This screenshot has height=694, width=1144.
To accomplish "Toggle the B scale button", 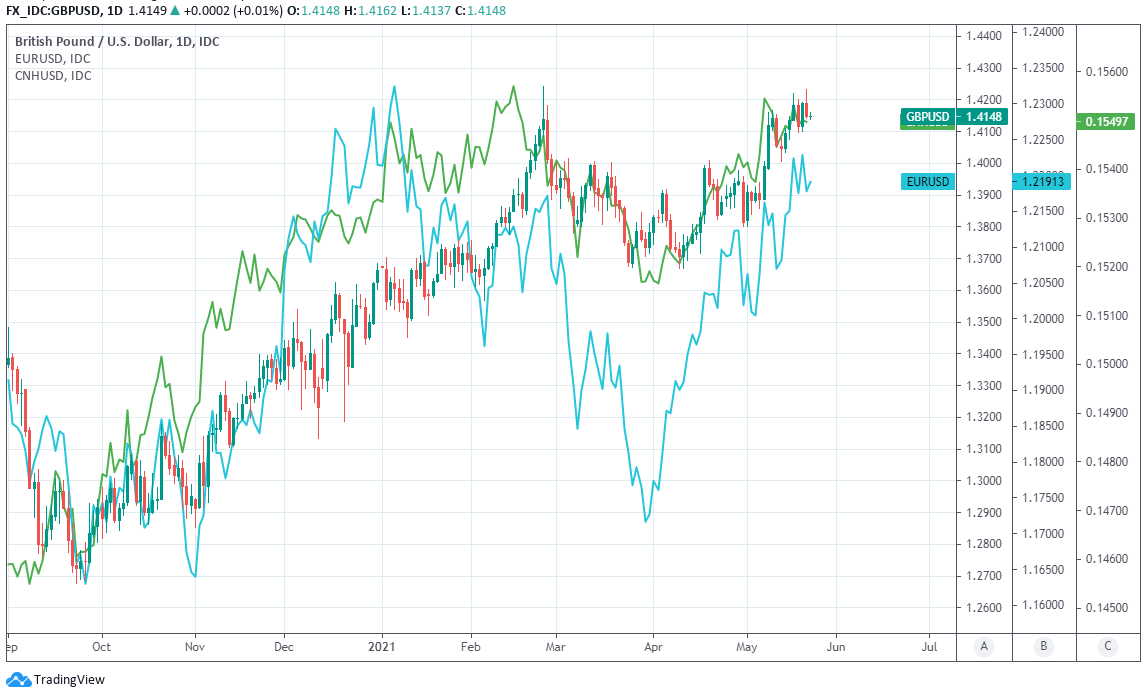I will coord(1043,647).
